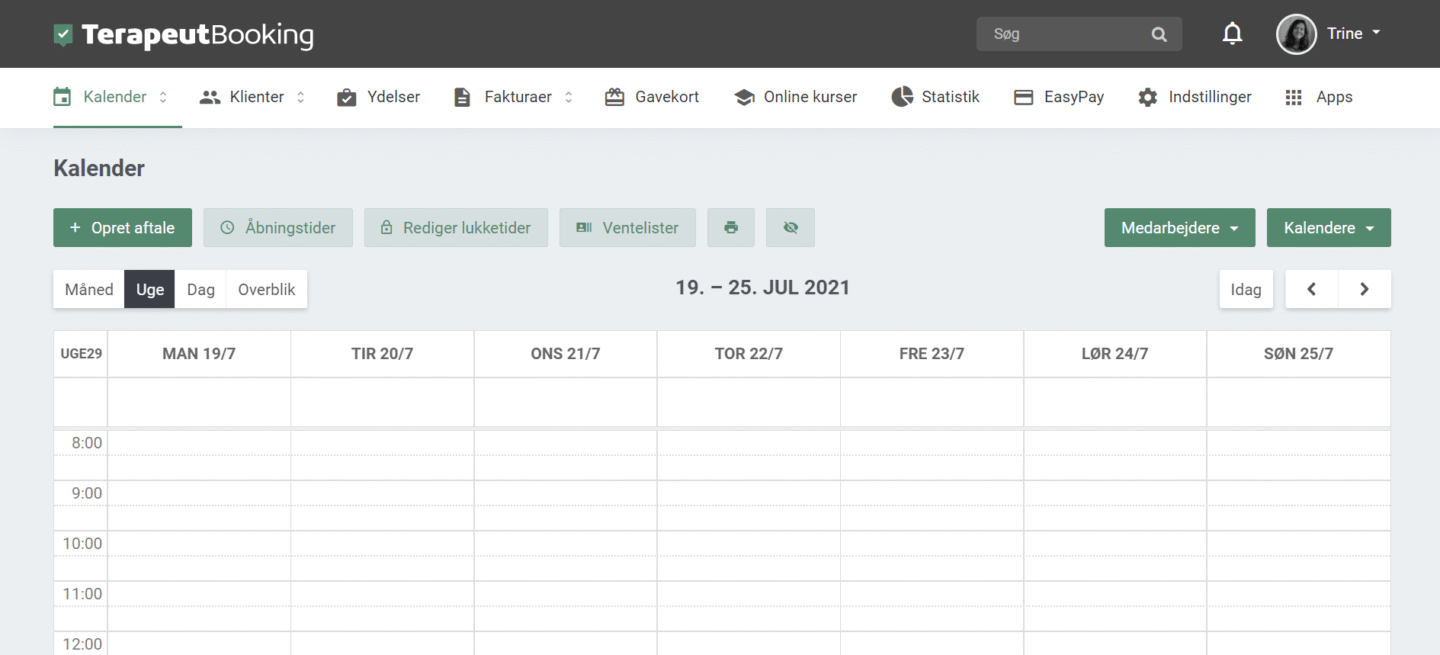The width and height of the screenshot is (1440, 655).
Task: Select the Dag view toggle
Action: click(x=201, y=289)
